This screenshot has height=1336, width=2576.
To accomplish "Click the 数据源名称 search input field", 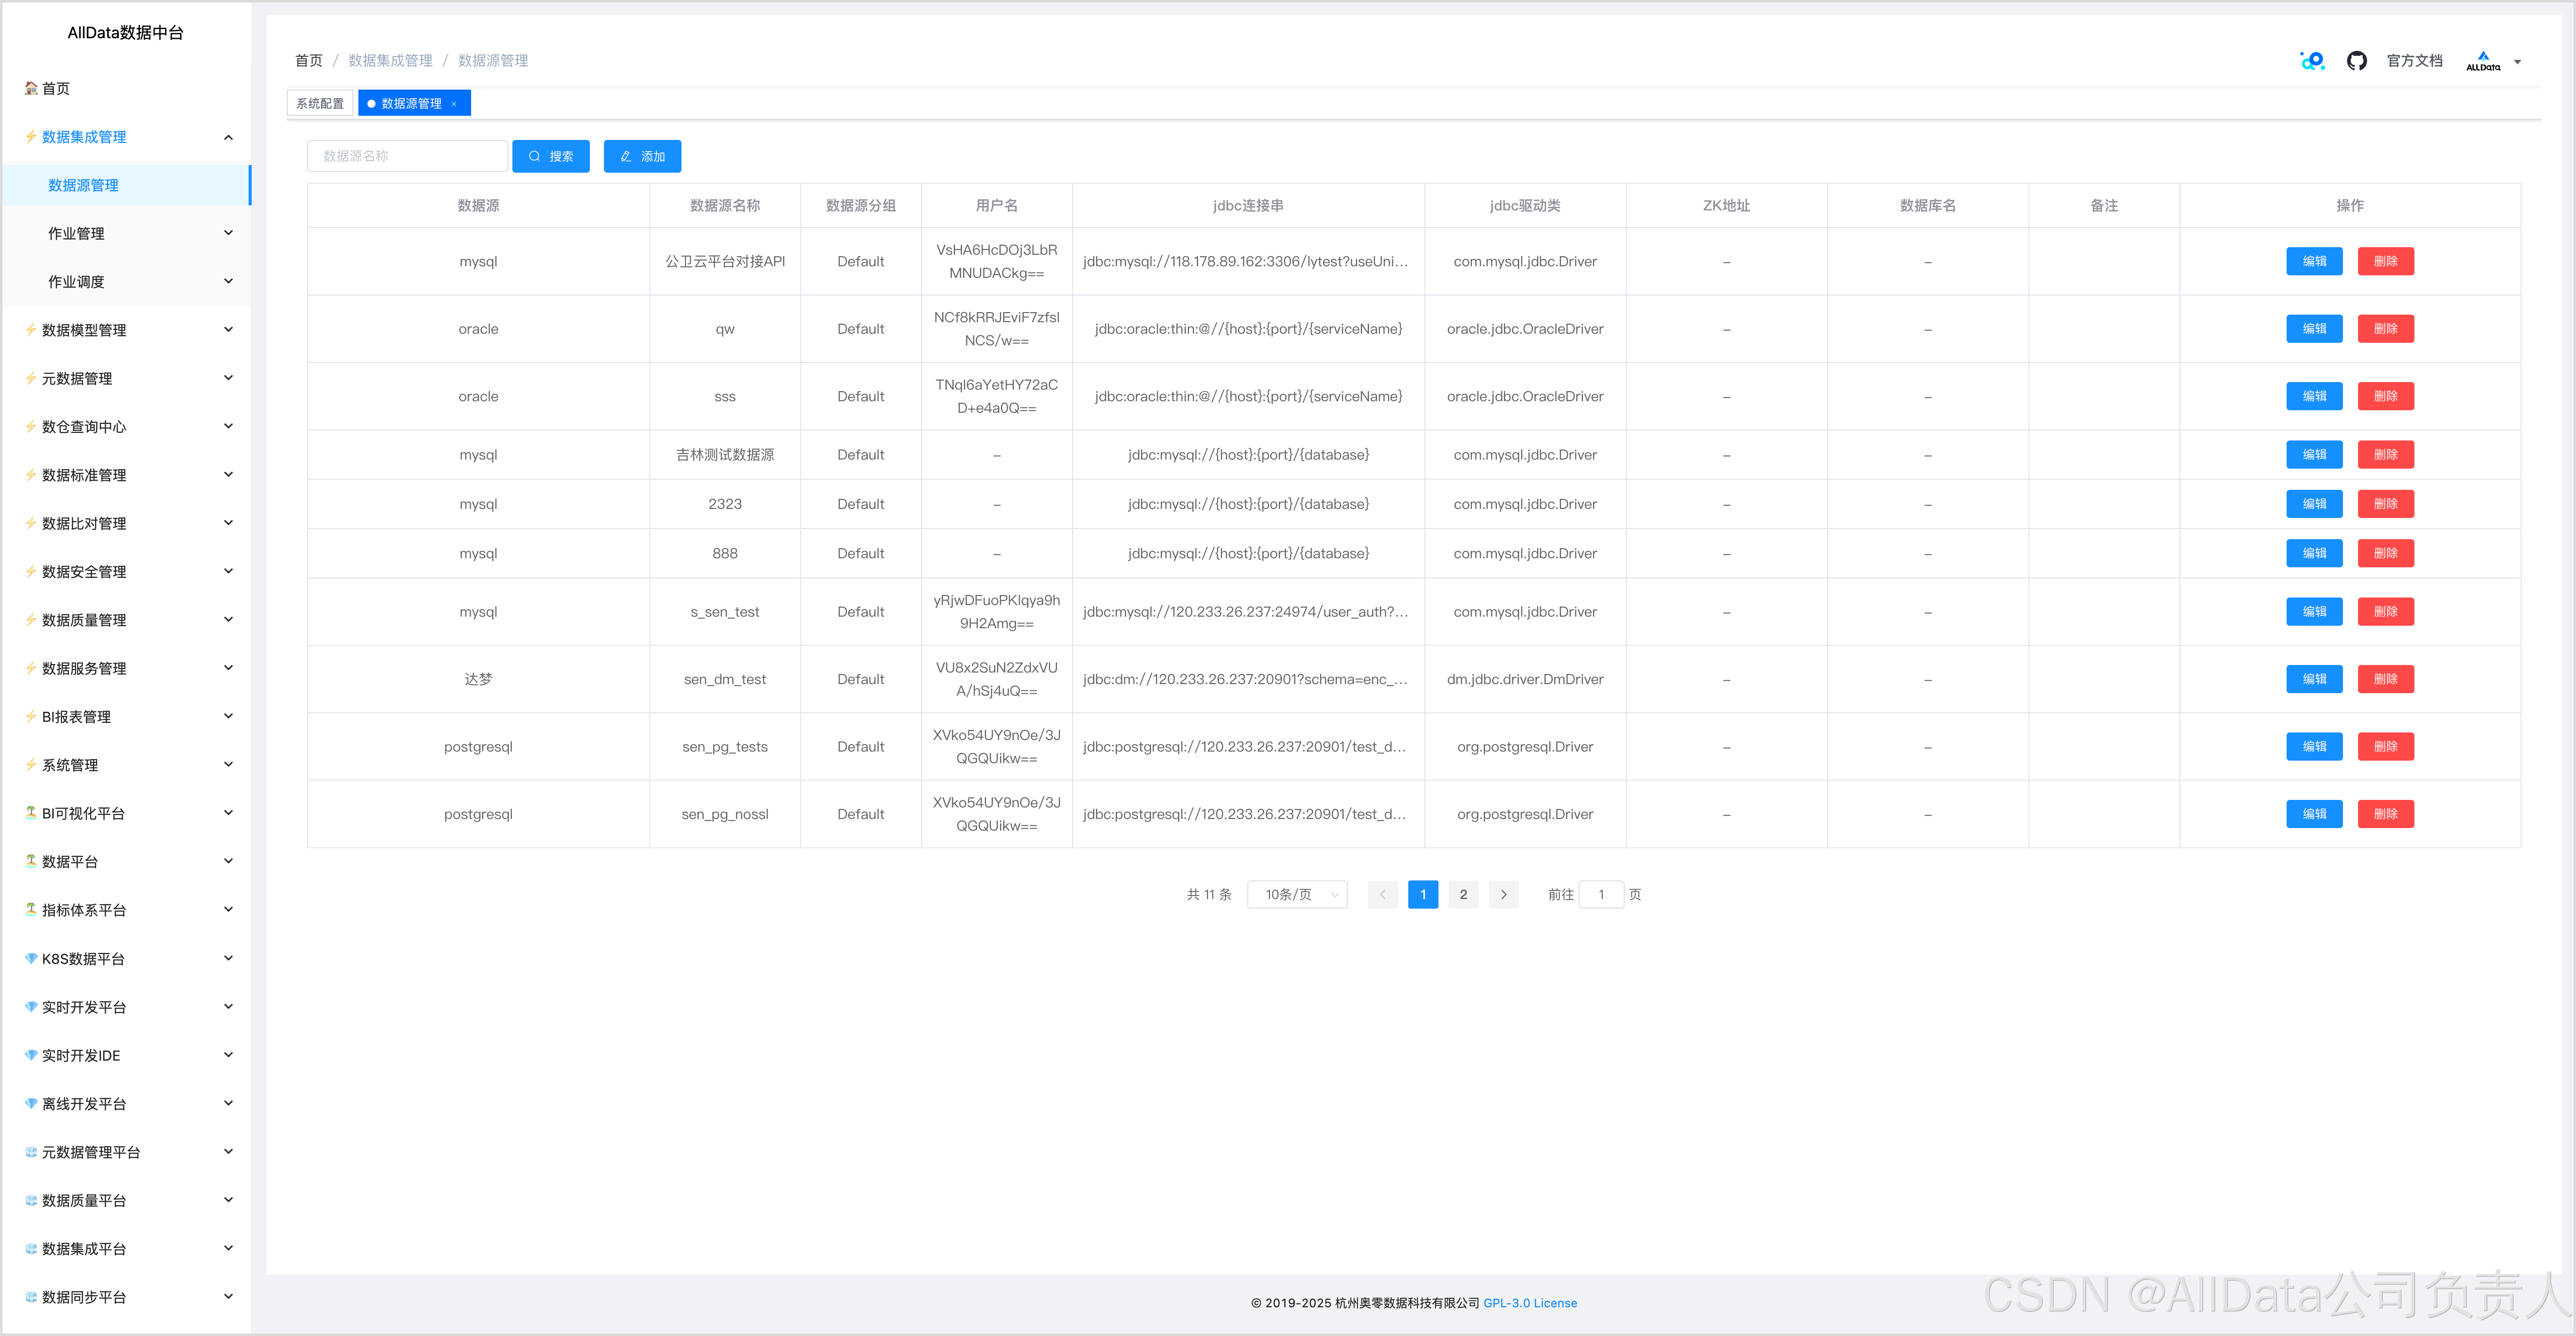I will (x=407, y=156).
